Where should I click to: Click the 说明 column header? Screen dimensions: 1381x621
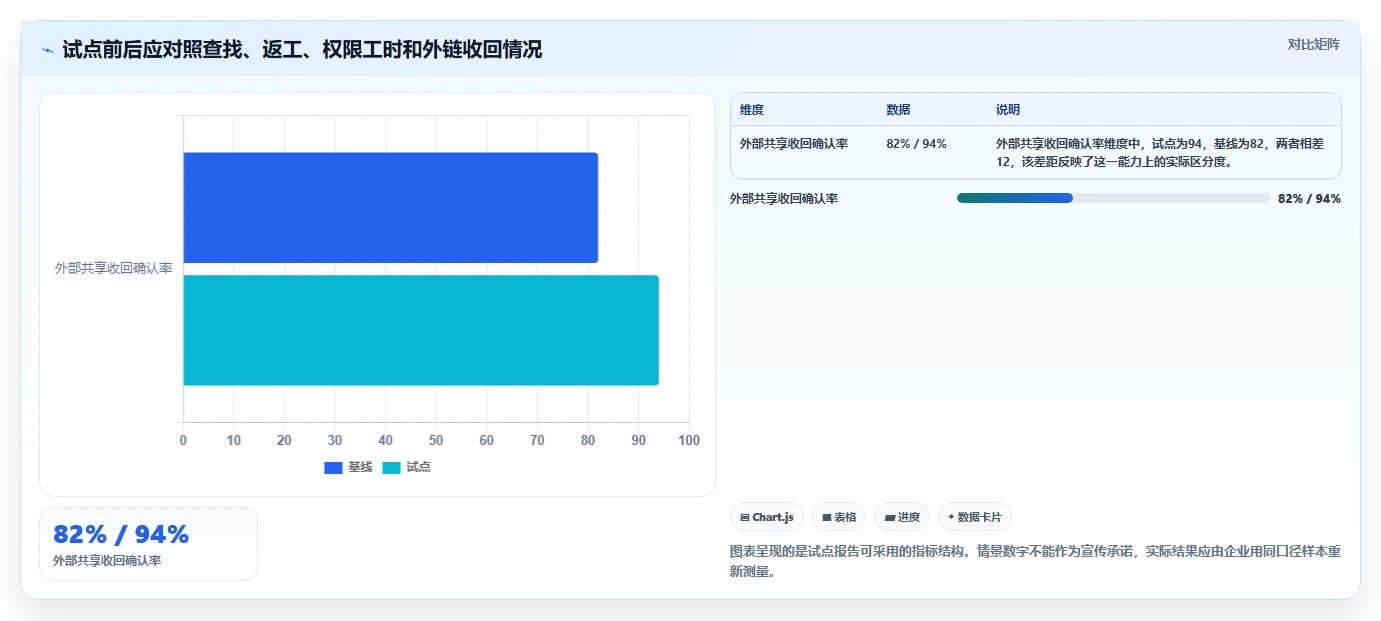tap(1008, 110)
